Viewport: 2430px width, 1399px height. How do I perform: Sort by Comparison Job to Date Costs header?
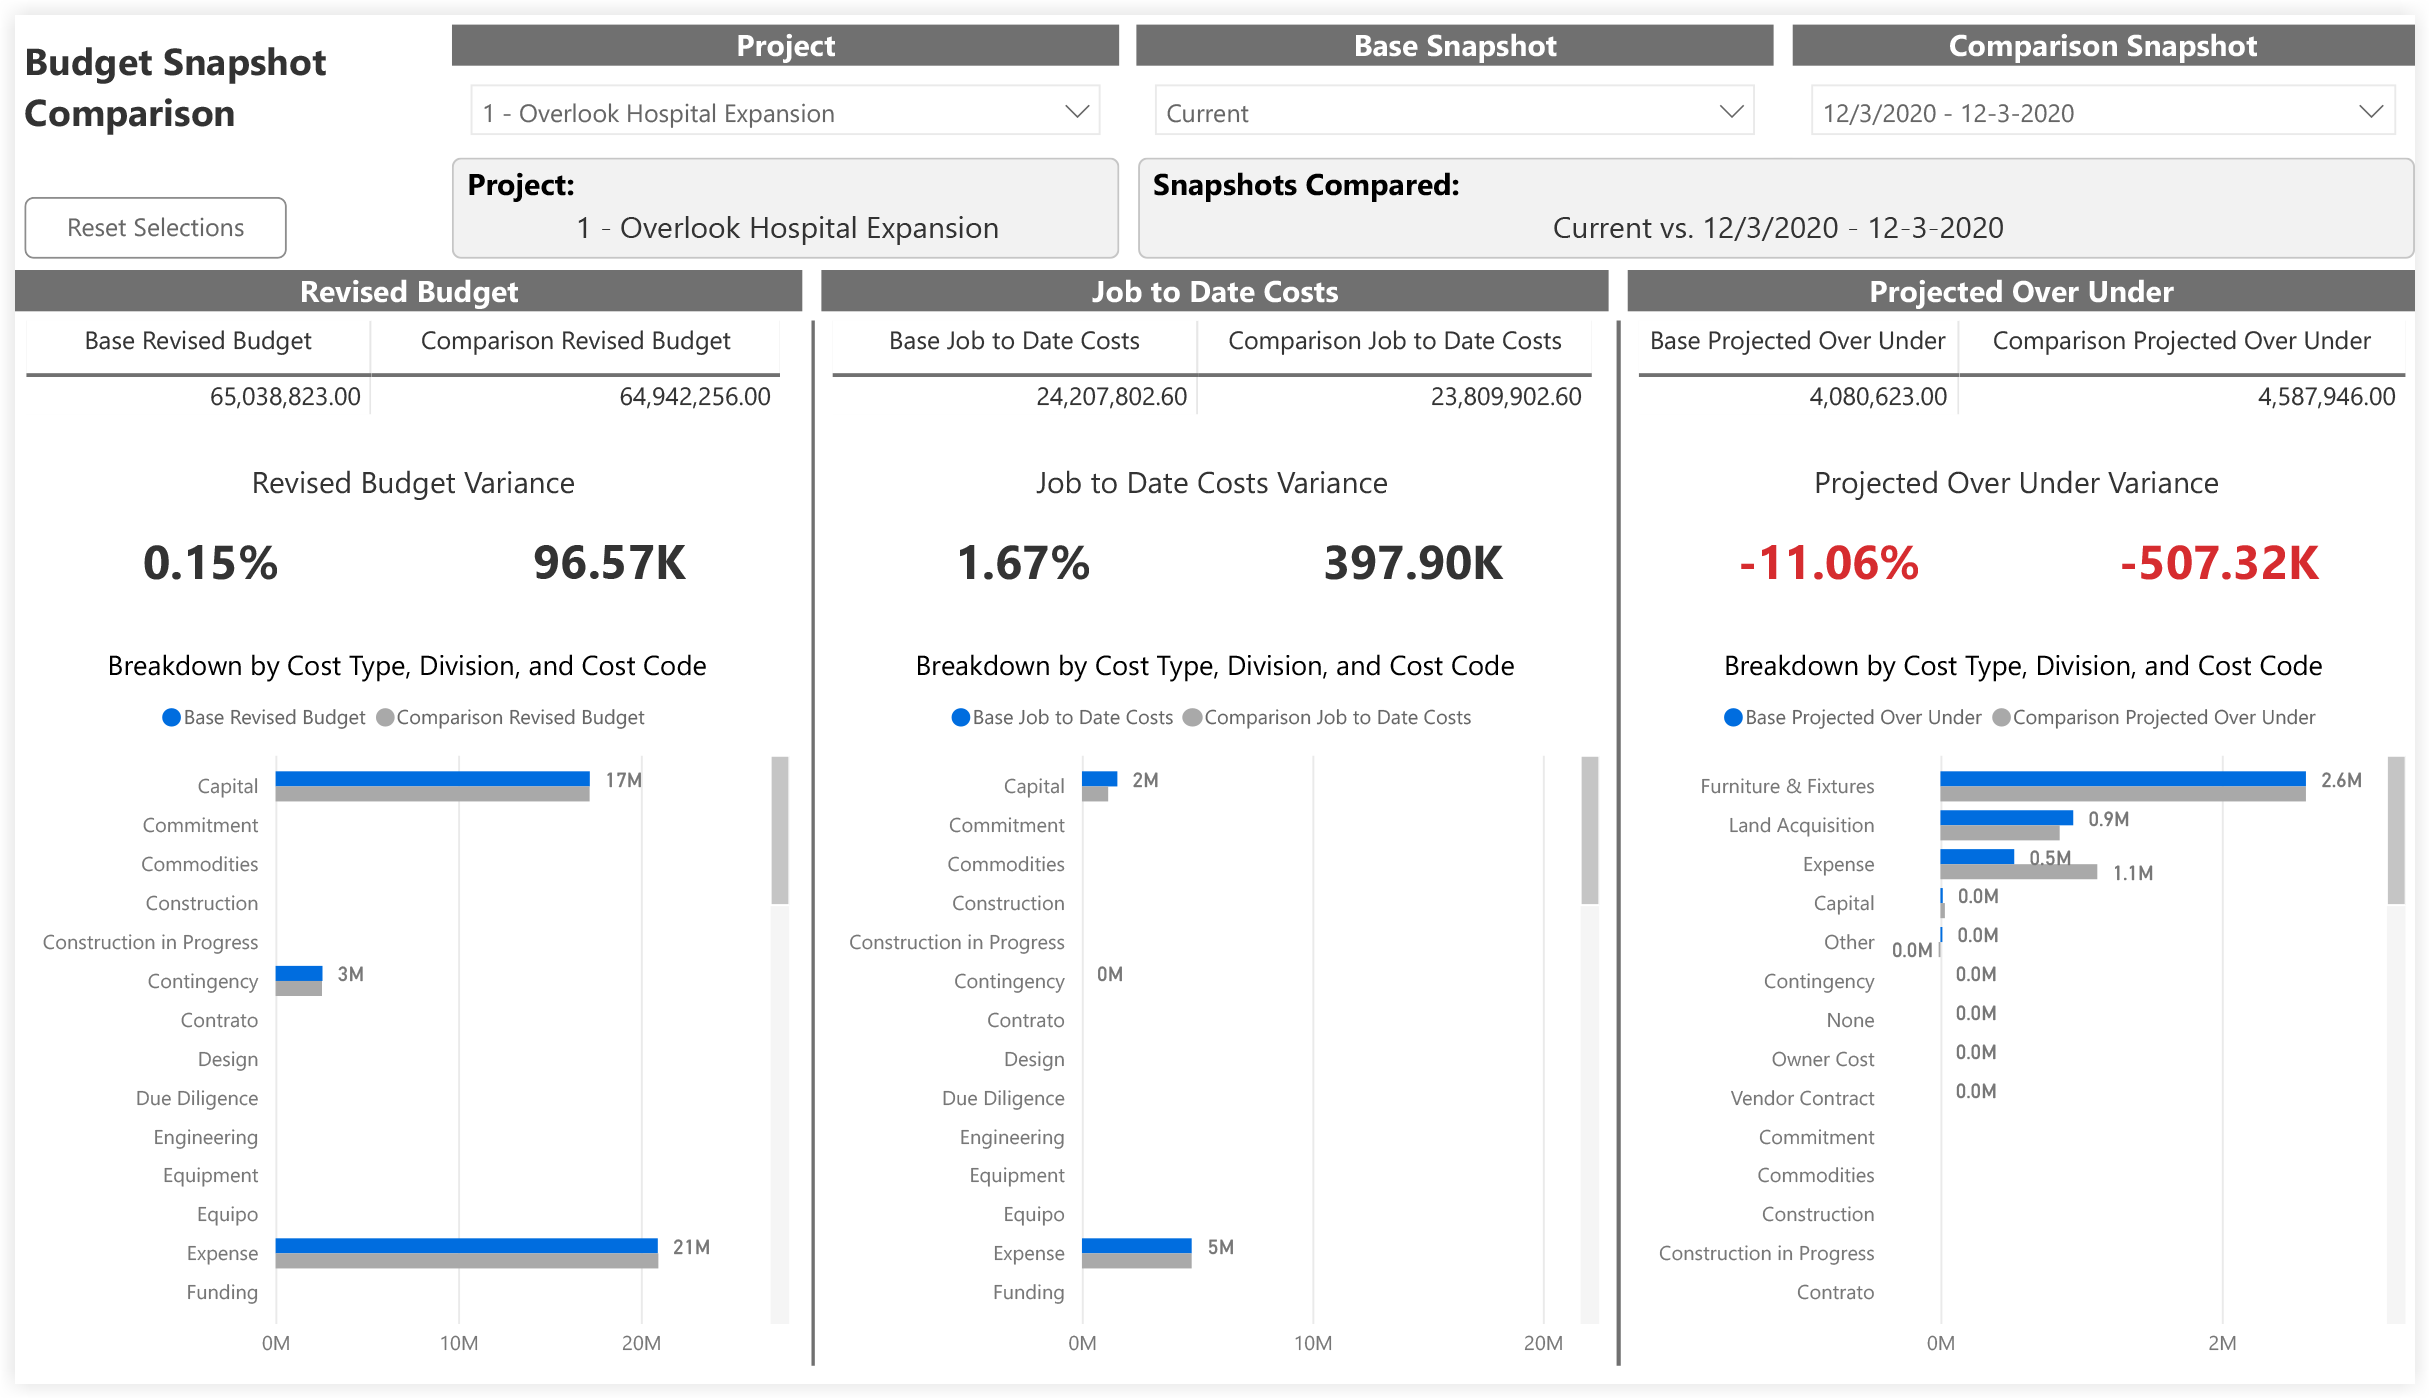tap(1394, 341)
